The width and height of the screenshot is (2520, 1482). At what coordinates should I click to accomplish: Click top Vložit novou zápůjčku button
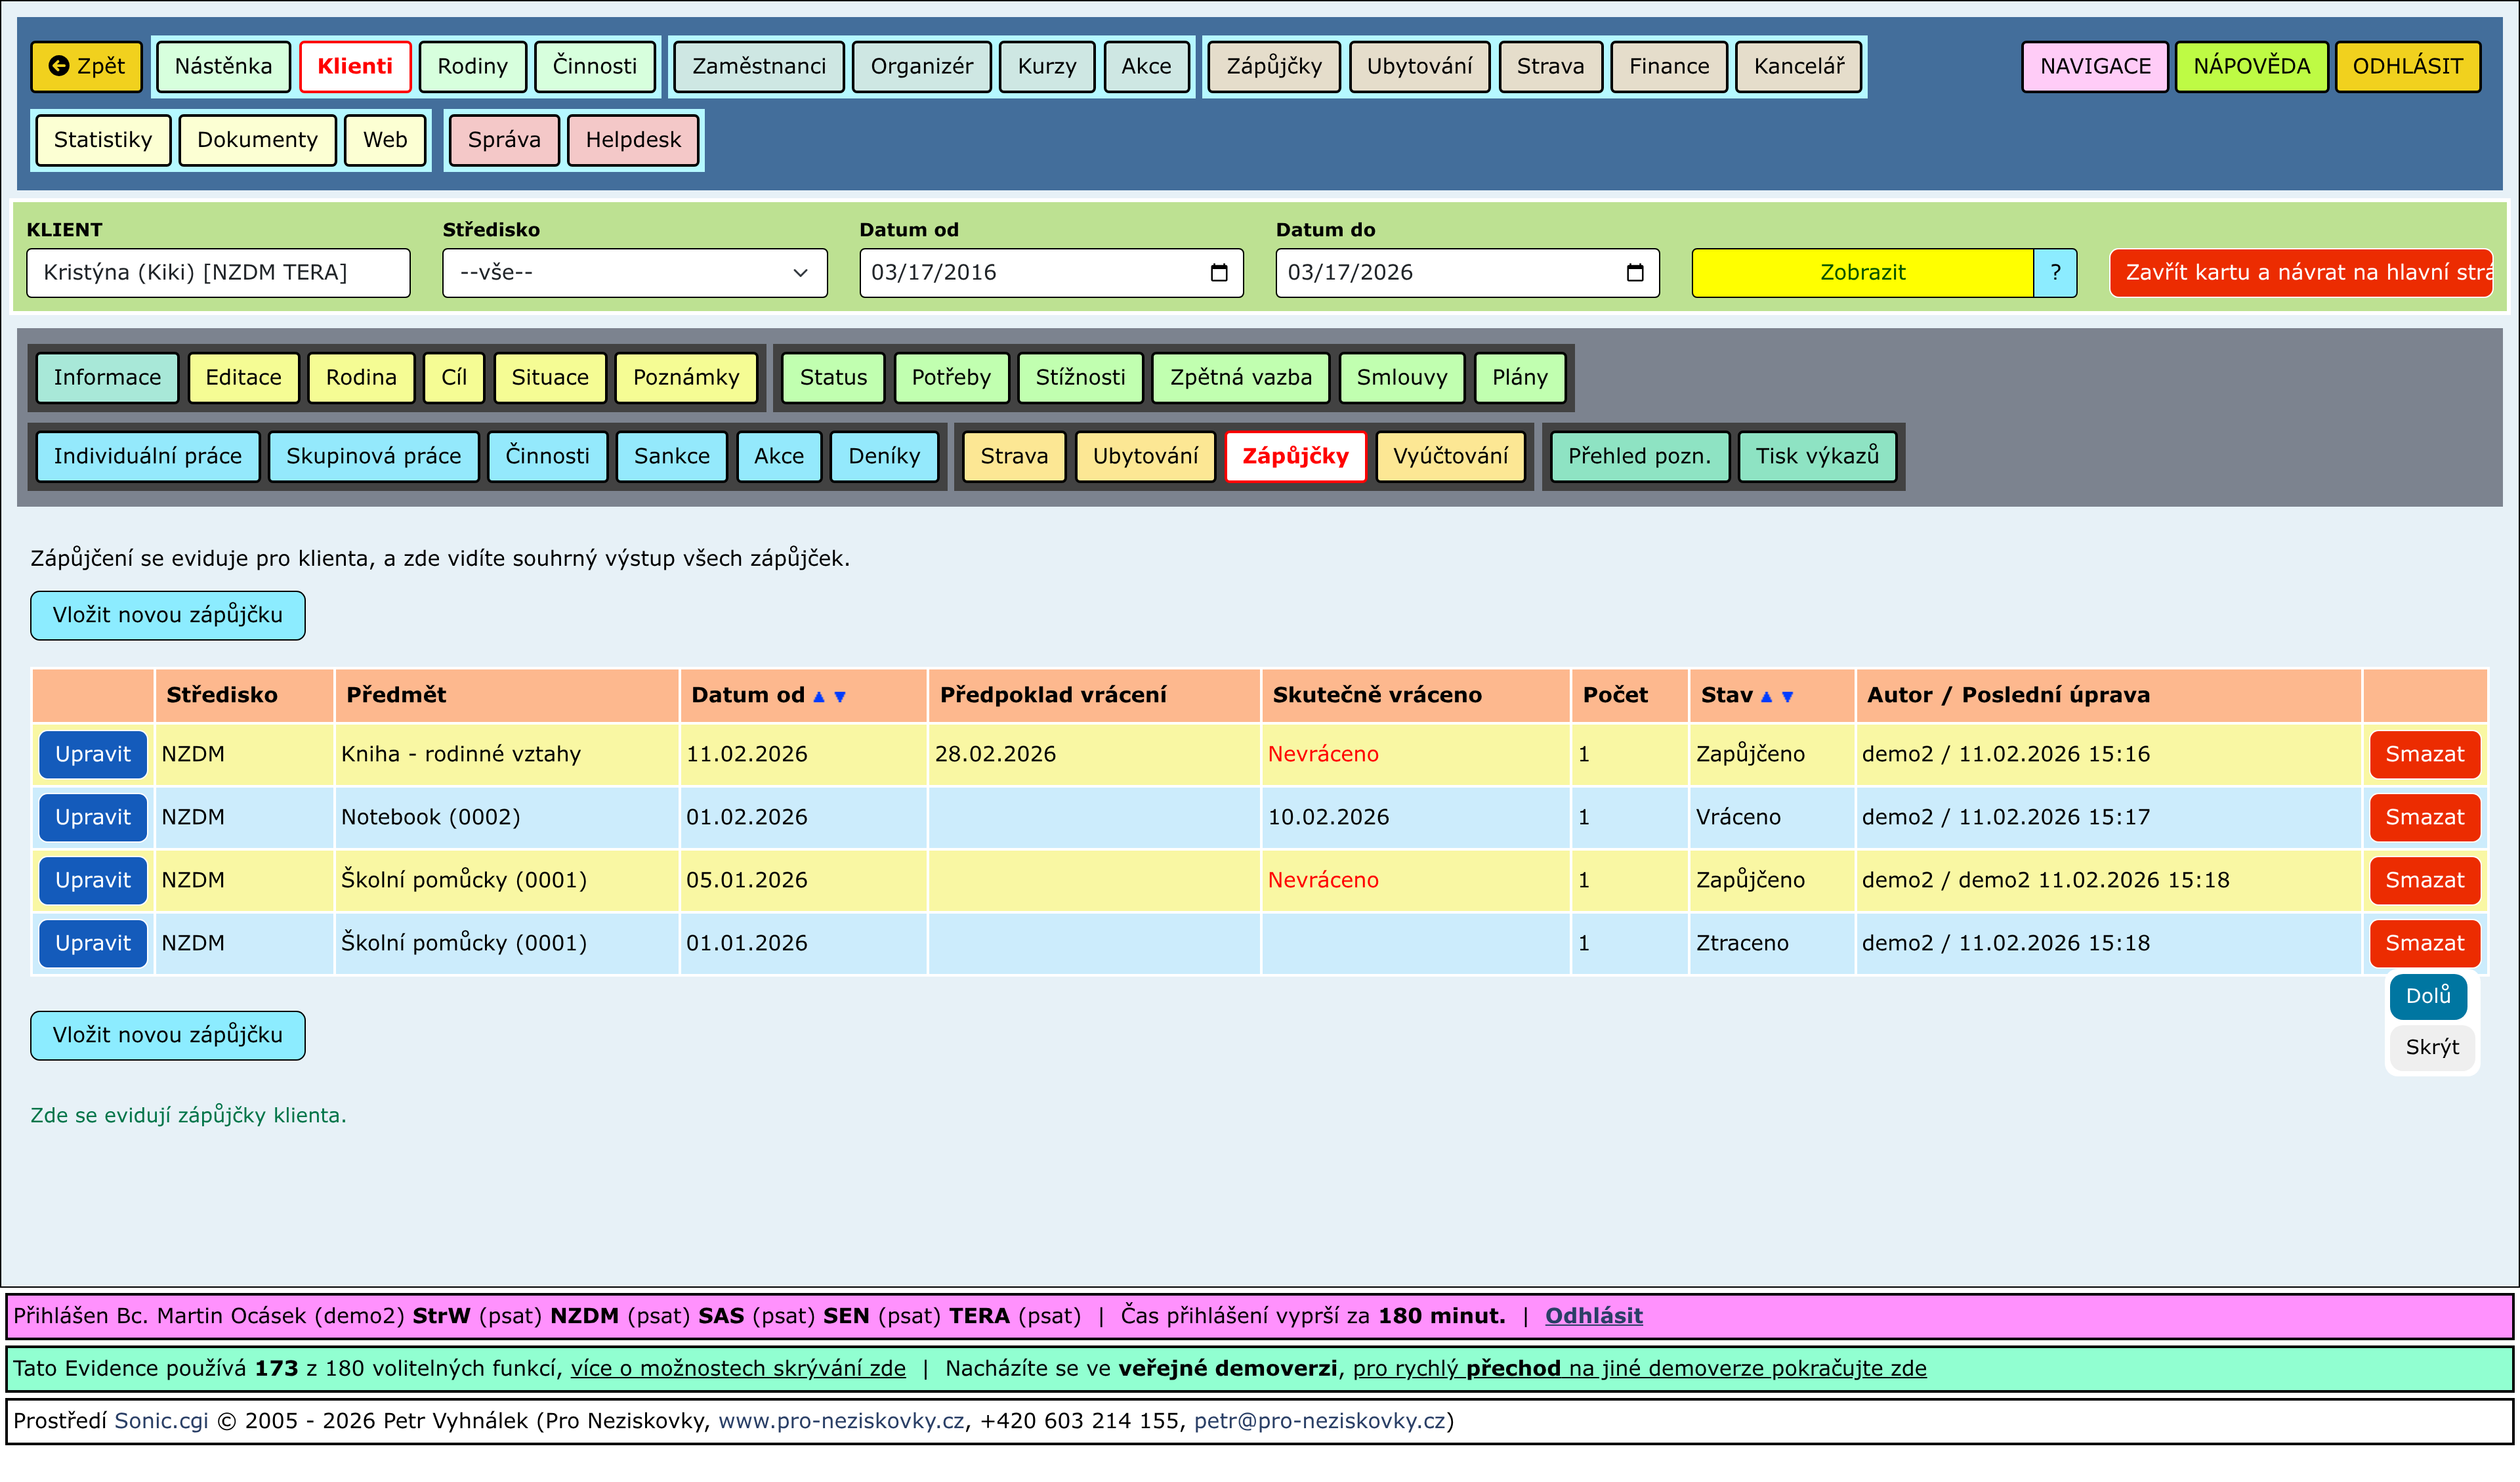(167, 615)
